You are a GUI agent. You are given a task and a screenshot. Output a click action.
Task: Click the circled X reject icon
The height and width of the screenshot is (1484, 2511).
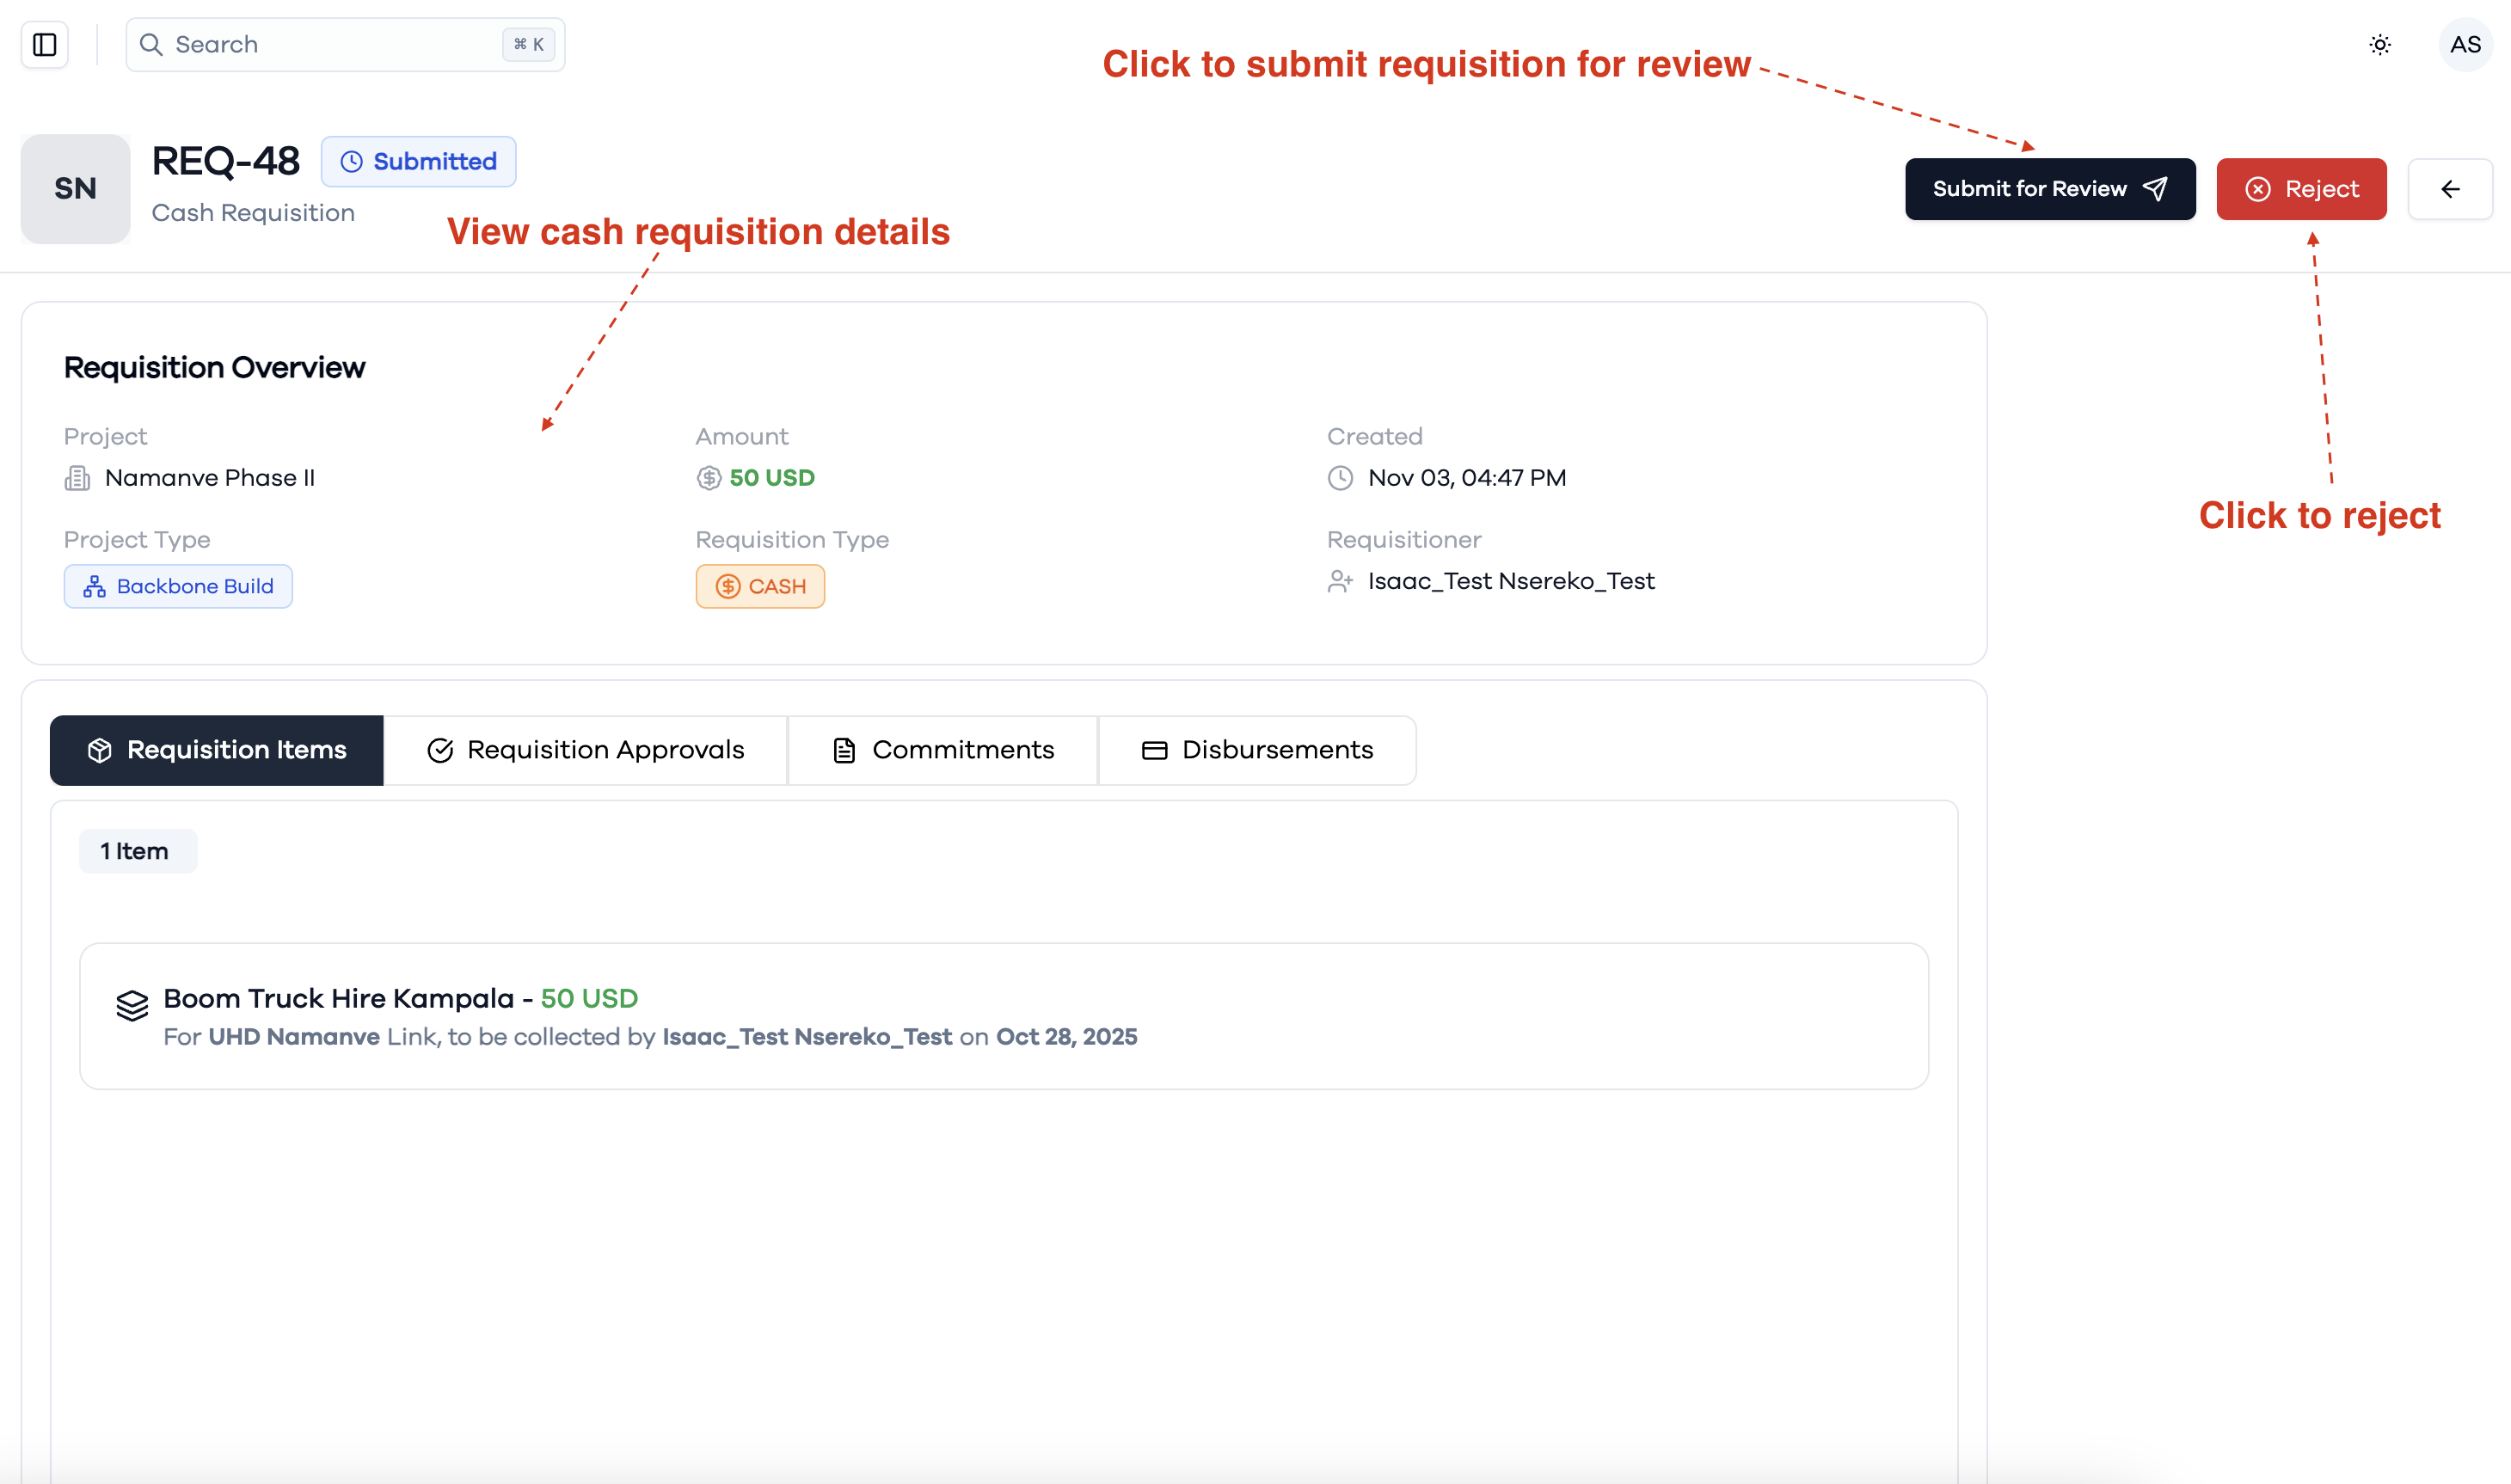point(2258,189)
